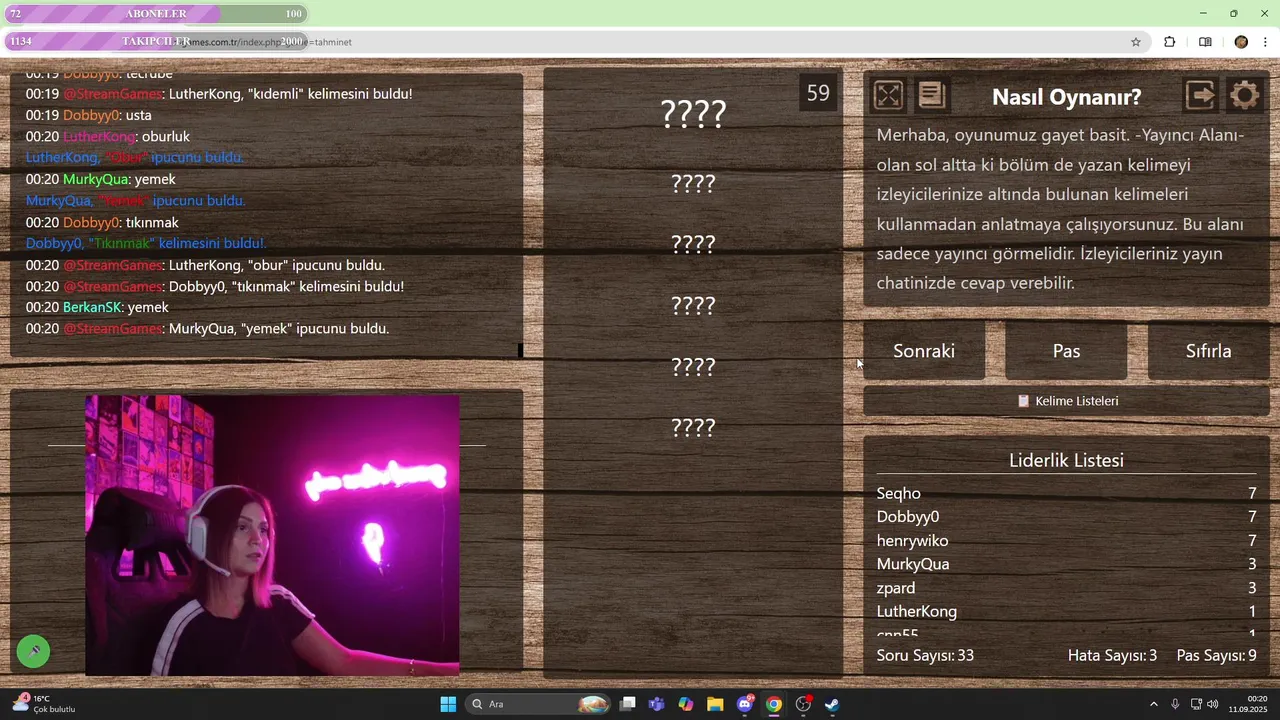Click the TAKIPÇILER progress bar overlay
Image resolution: width=1280 pixels, height=720 pixels.
[156, 41]
